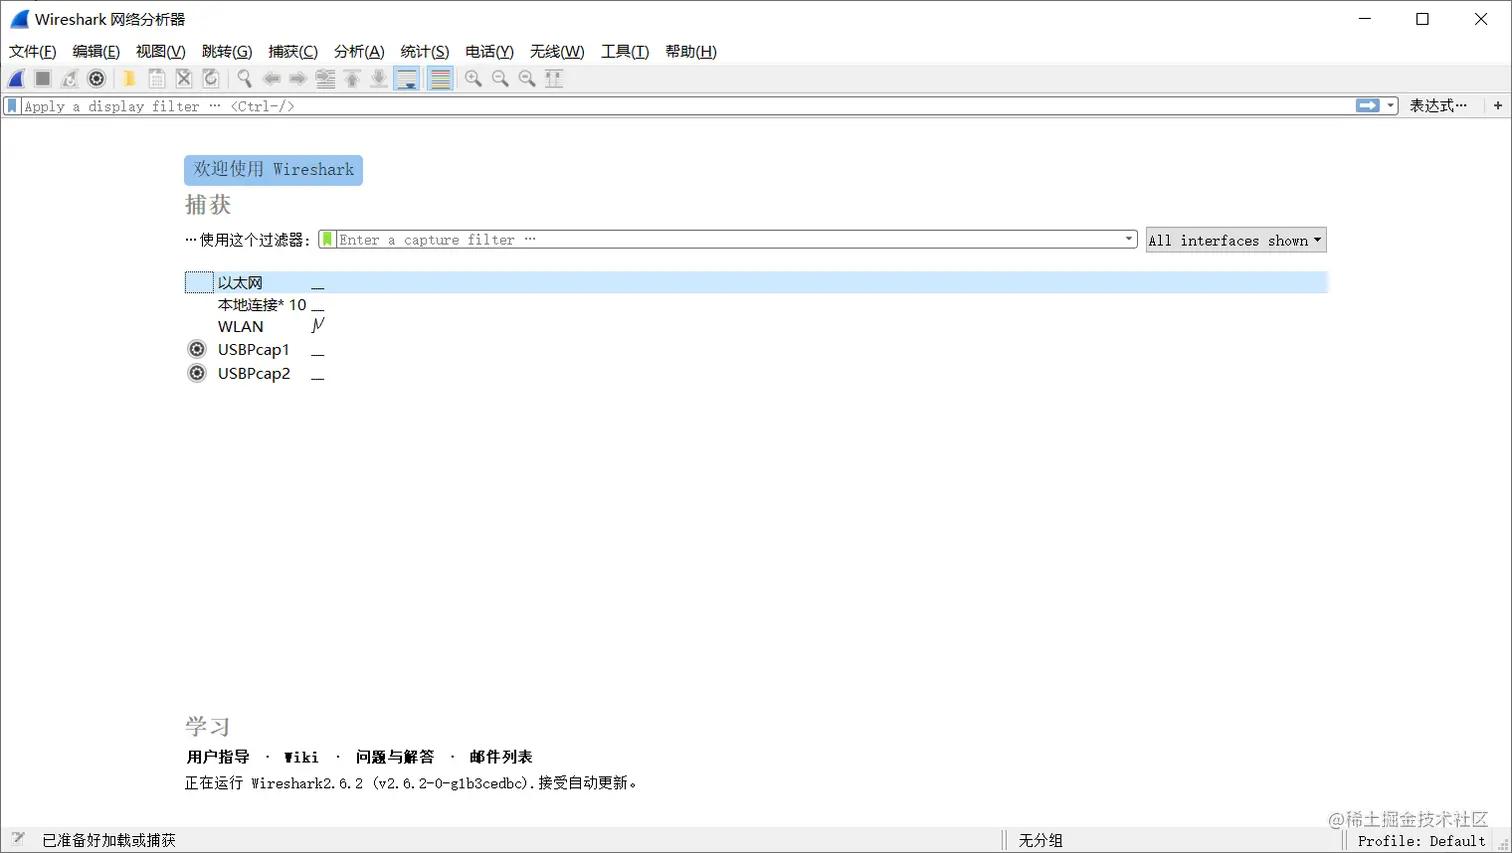1512x853 pixels.
Task: Open the 跳转(G) menu
Action: pyautogui.click(x=227, y=52)
